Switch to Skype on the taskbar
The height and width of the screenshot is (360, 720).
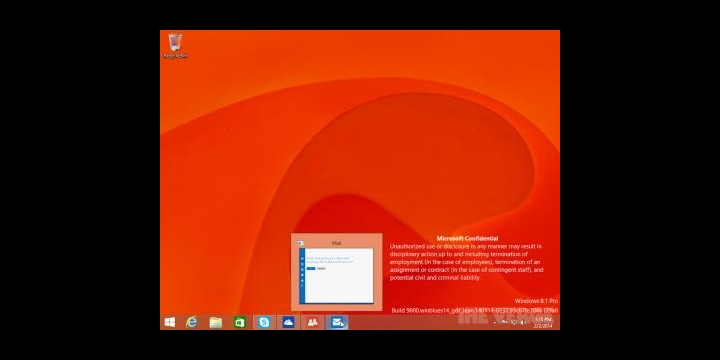click(x=264, y=322)
